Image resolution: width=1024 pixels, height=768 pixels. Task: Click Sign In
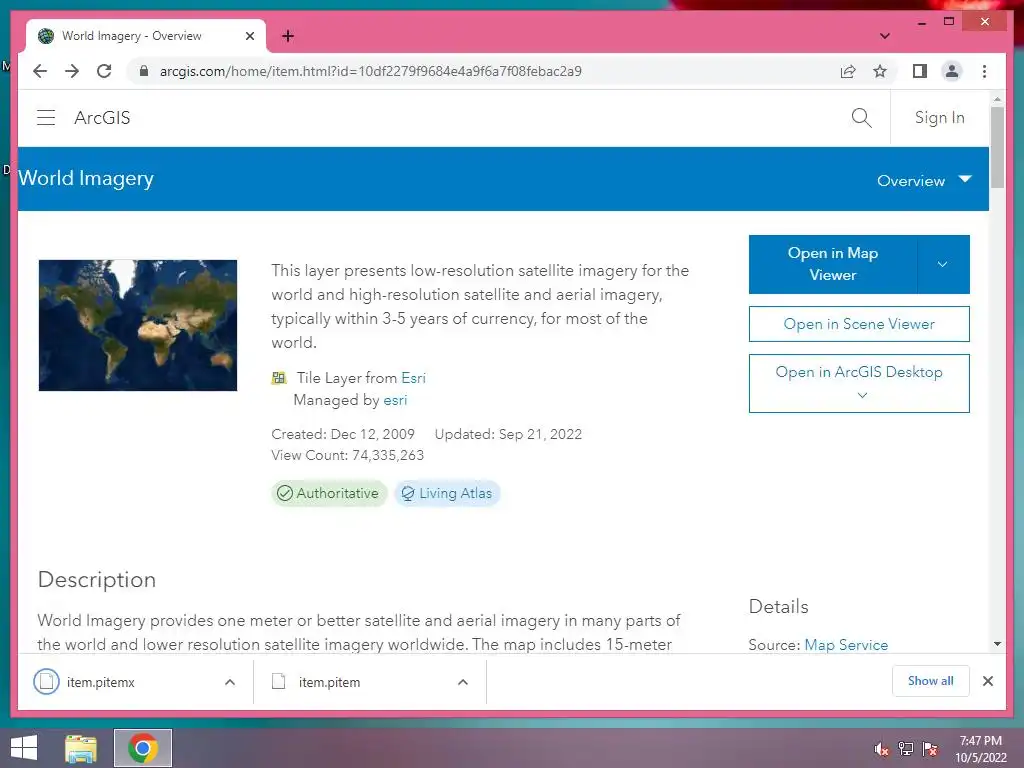[939, 118]
